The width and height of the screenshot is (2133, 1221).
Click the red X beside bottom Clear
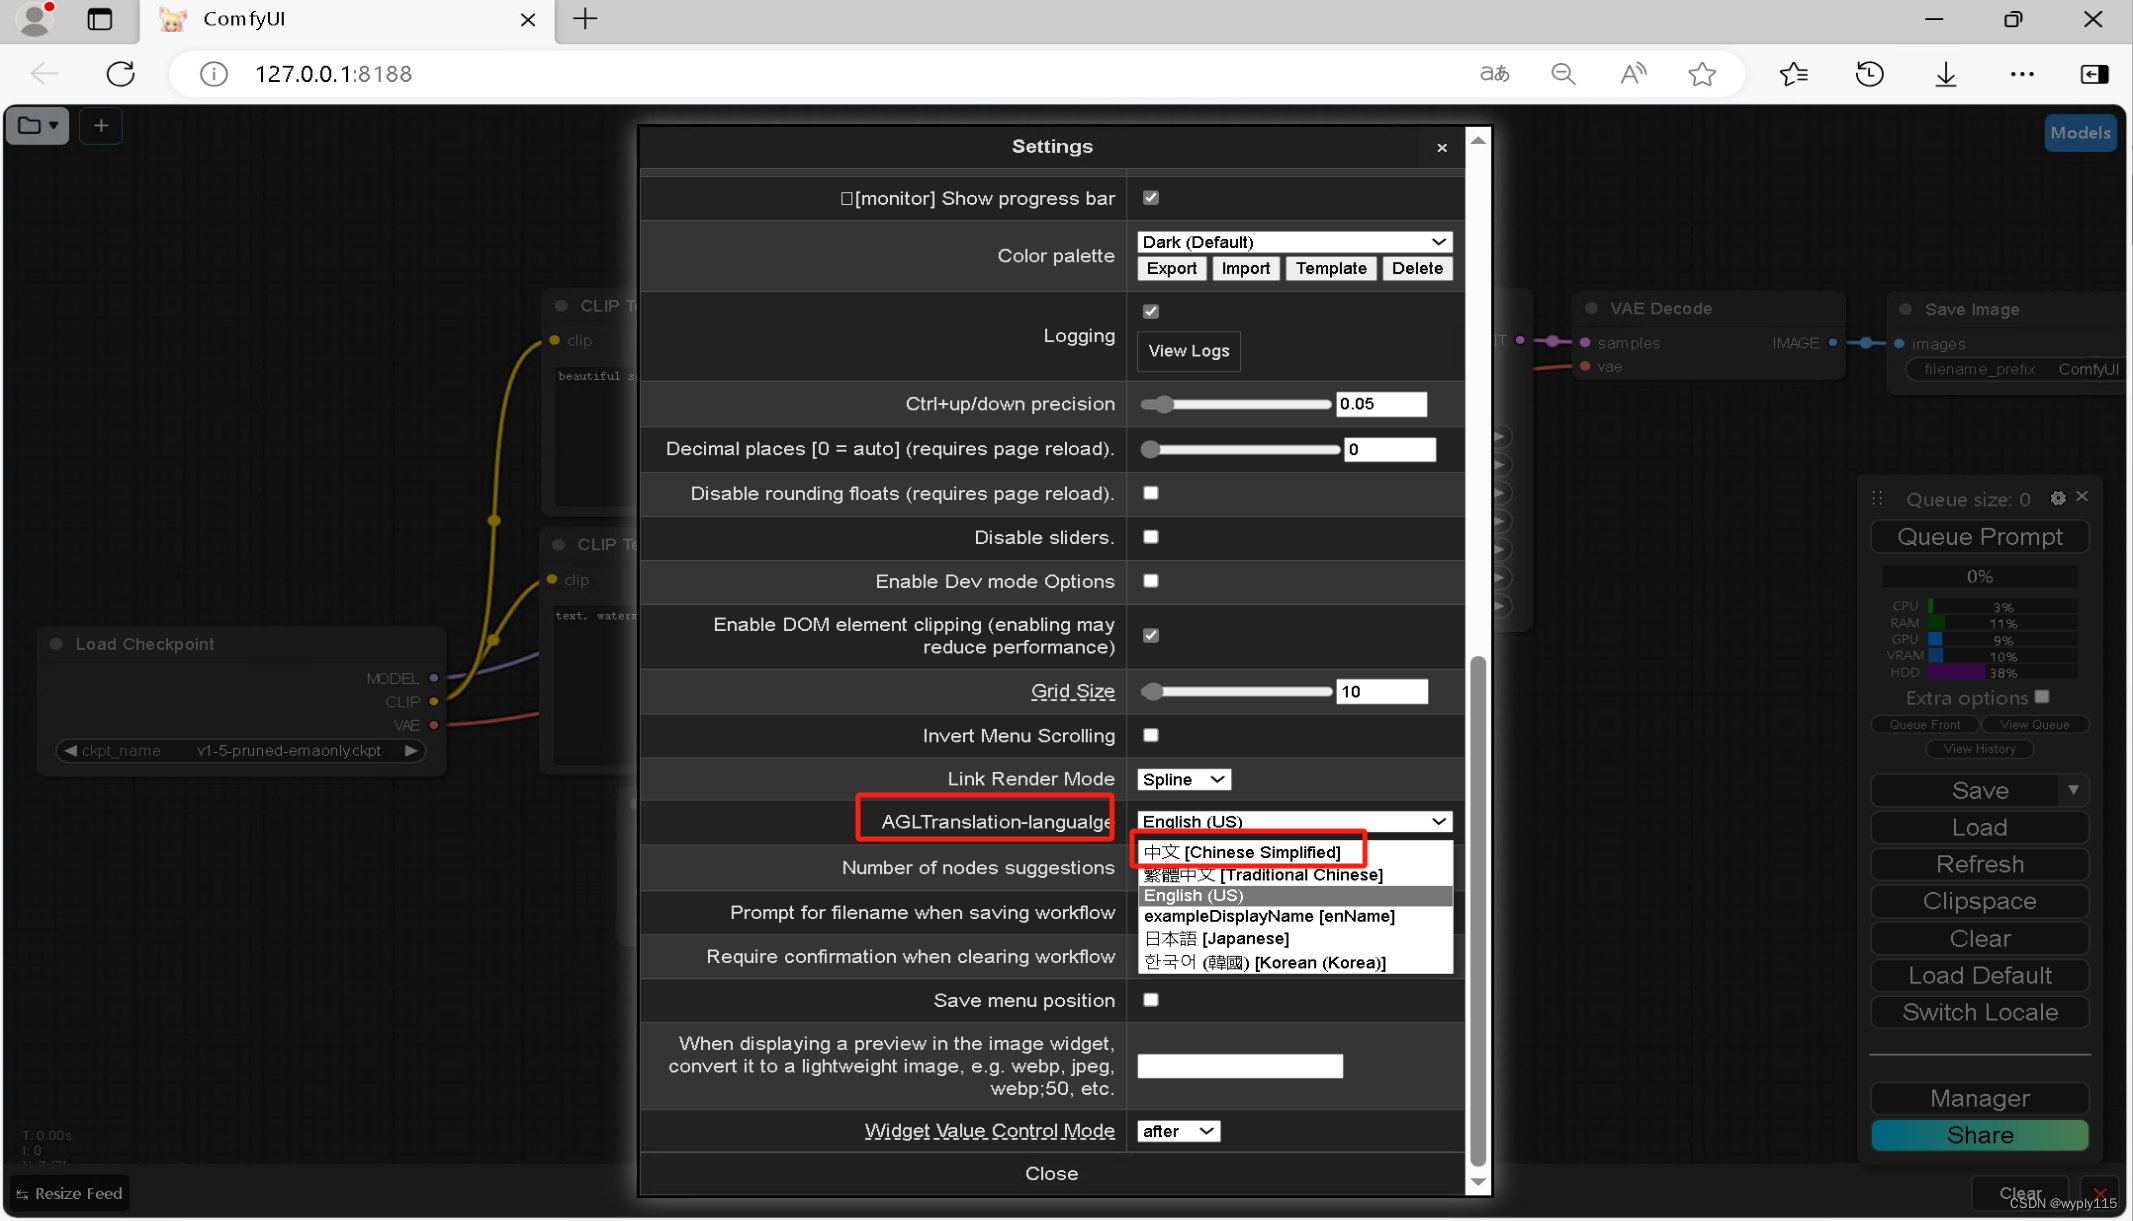tap(2100, 1193)
